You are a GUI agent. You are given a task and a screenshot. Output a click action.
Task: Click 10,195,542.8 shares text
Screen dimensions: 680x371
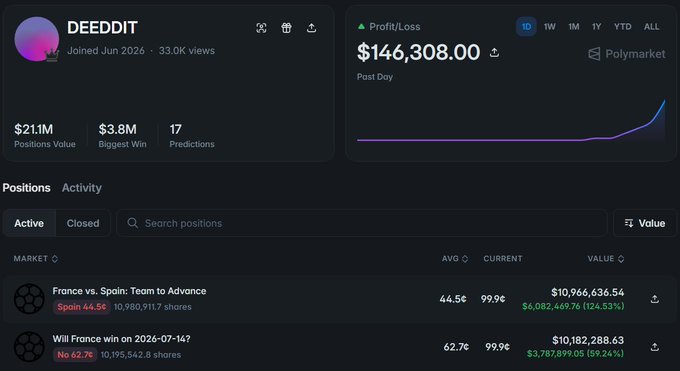[141, 355]
